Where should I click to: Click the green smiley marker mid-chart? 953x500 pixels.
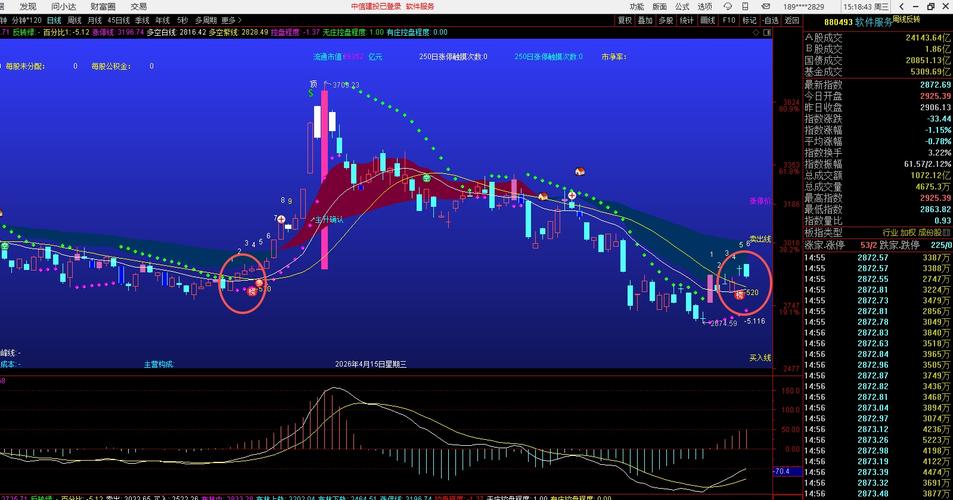pos(427,178)
